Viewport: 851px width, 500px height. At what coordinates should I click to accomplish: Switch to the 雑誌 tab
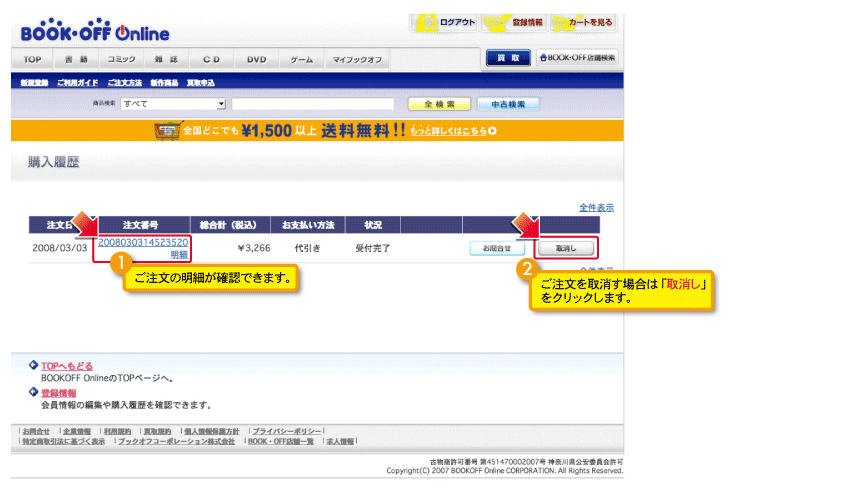click(x=166, y=59)
